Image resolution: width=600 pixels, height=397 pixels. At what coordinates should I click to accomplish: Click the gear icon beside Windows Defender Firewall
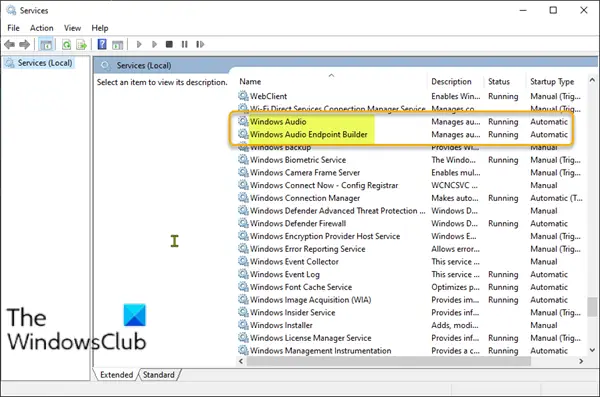click(x=243, y=222)
